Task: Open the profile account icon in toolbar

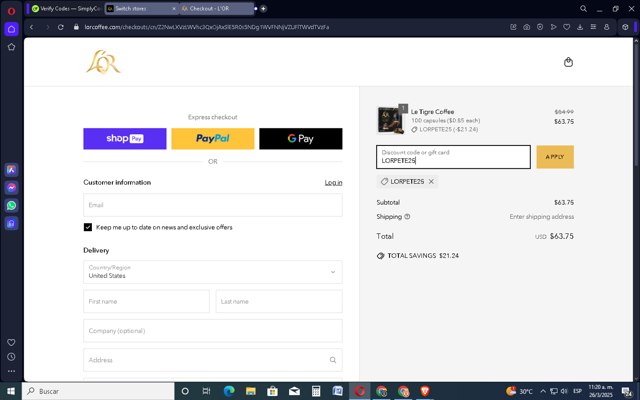Action: (607, 27)
